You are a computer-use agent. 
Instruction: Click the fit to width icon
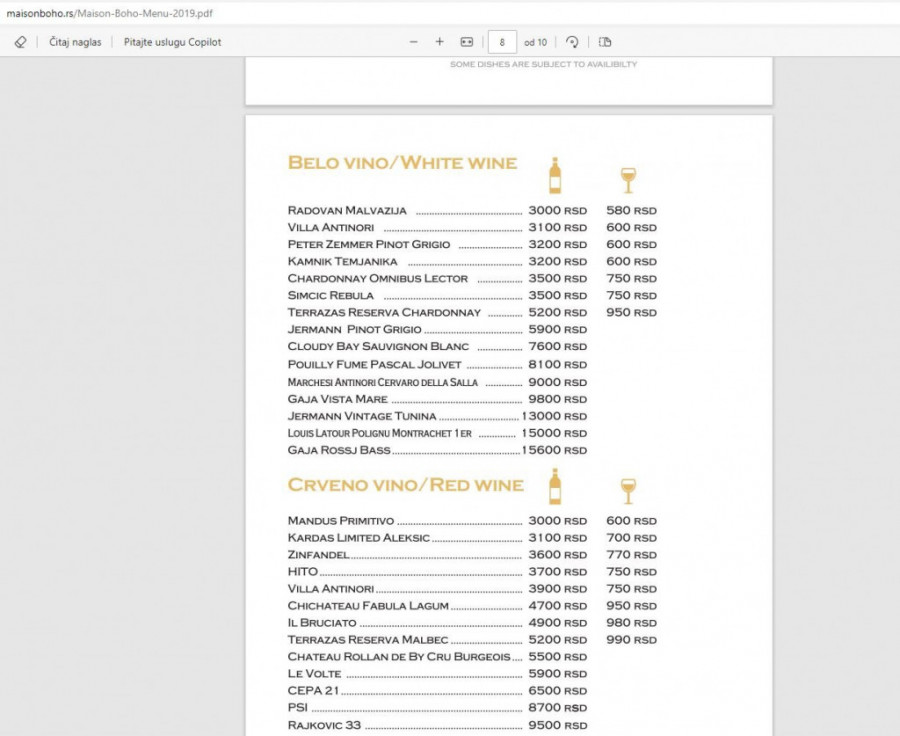tap(466, 42)
